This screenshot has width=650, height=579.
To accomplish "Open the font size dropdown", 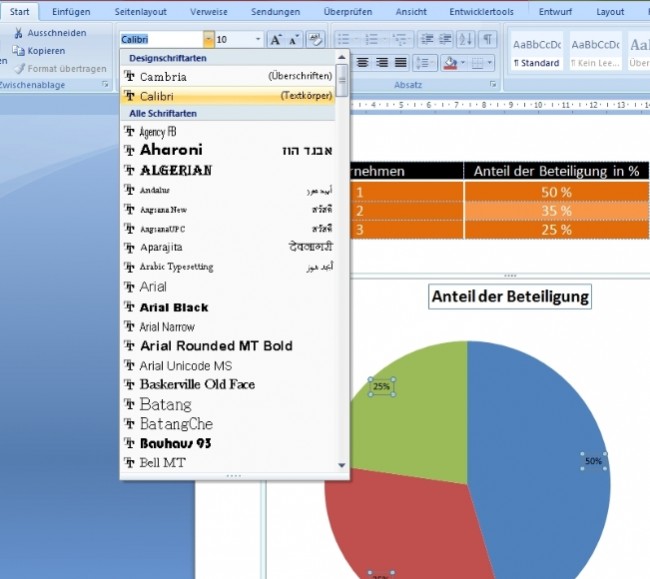I will (x=258, y=40).
